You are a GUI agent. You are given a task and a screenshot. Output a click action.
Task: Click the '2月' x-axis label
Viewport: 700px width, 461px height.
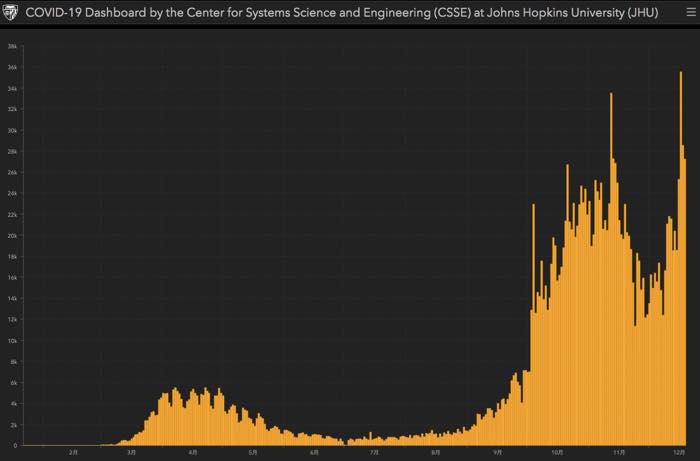[73, 453]
